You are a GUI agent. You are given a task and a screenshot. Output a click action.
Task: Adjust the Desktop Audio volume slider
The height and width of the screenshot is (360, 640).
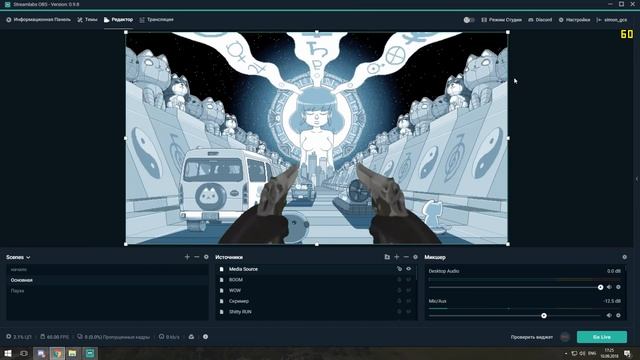pyautogui.click(x=515, y=287)
